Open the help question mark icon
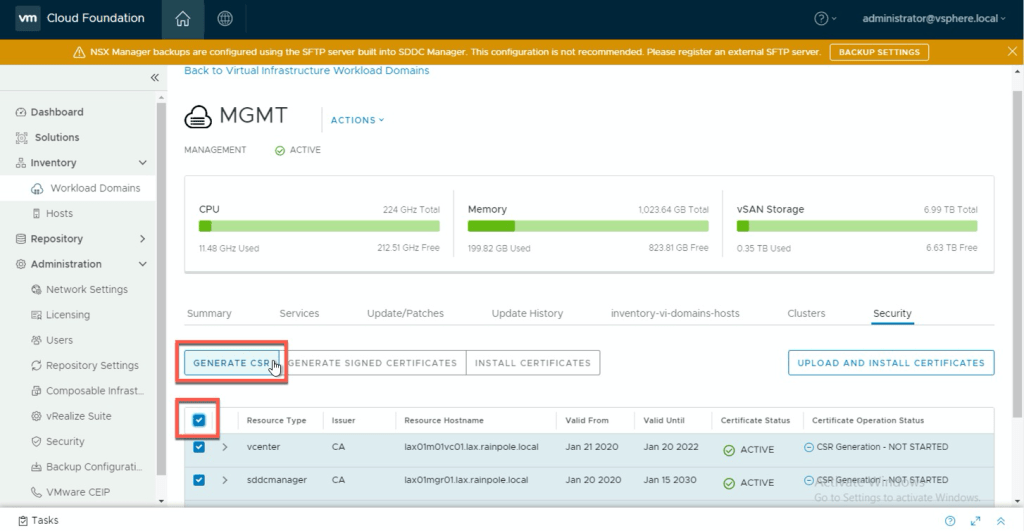This screenshot has width=1024, height=531. [821, 18]
